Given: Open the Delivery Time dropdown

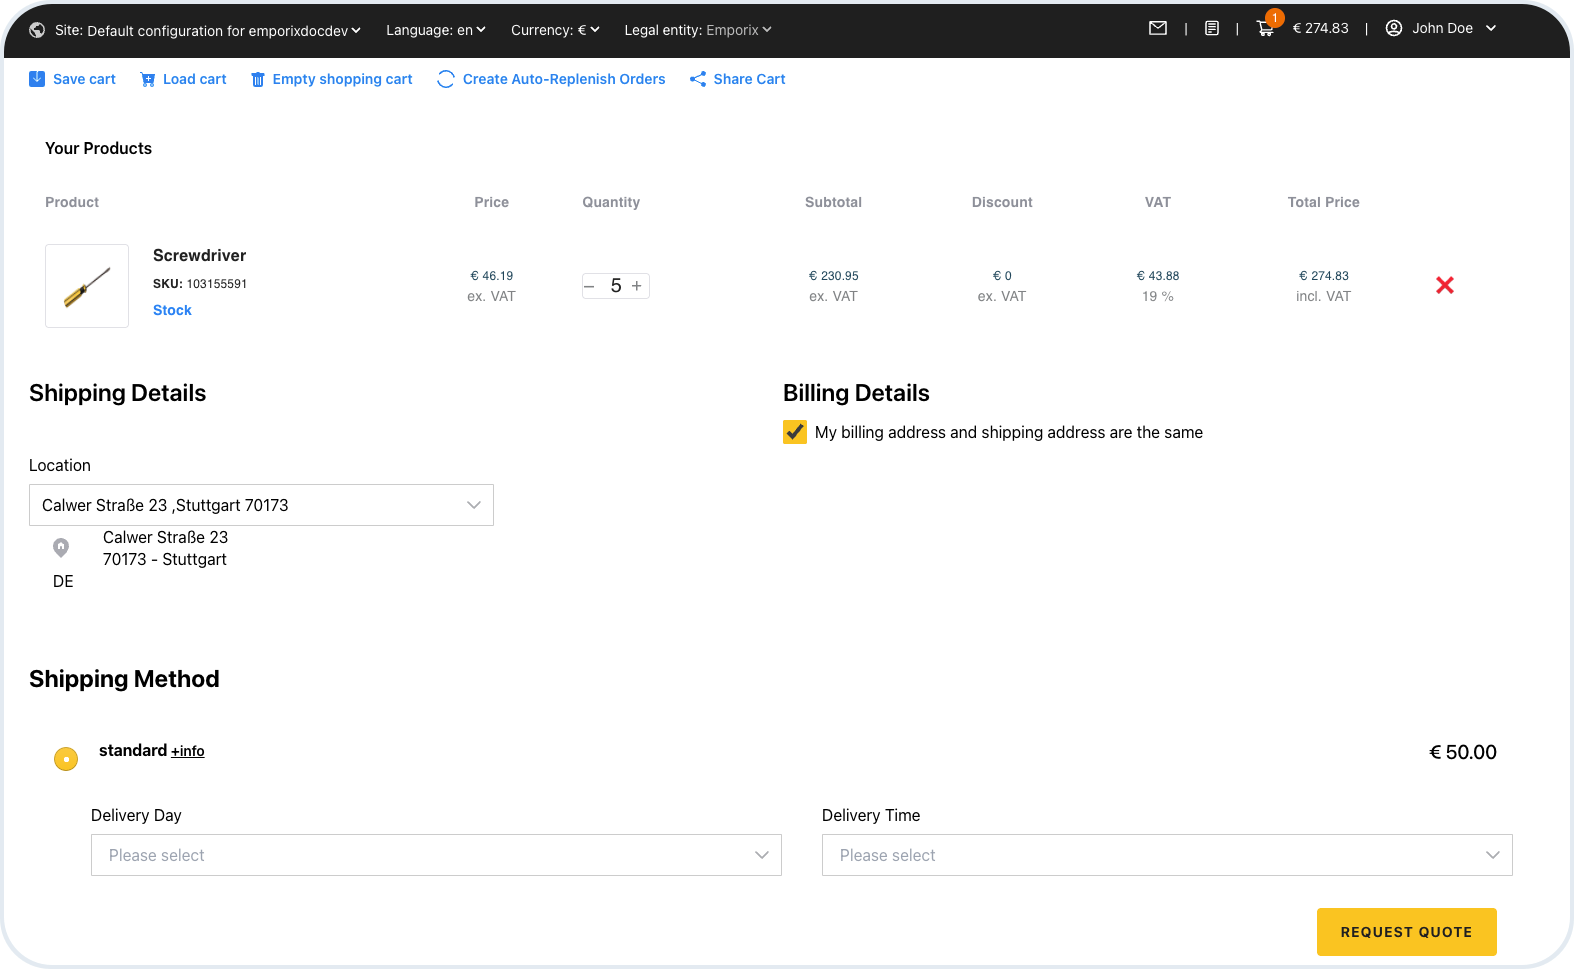Looking at the screenshot, I should pyautogui.click(x=1166, y=855).
